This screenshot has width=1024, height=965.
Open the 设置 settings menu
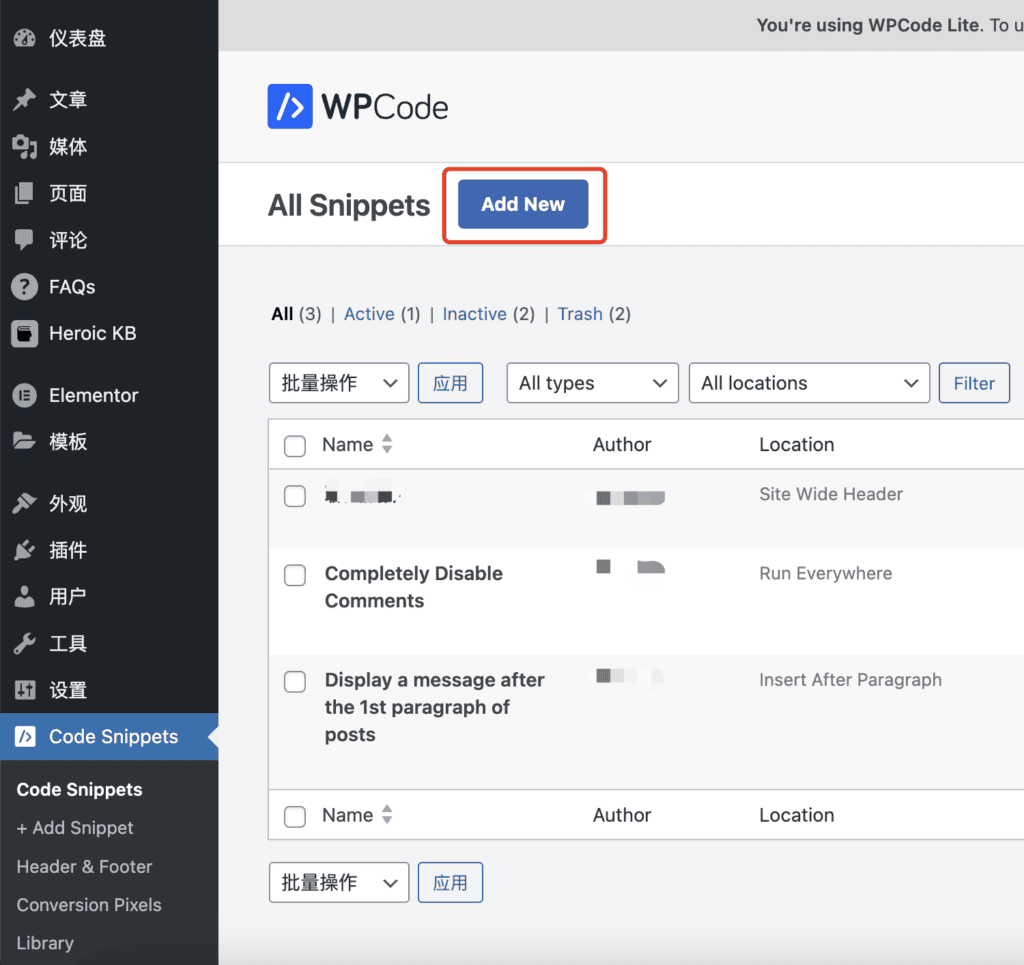coord(68,689)
